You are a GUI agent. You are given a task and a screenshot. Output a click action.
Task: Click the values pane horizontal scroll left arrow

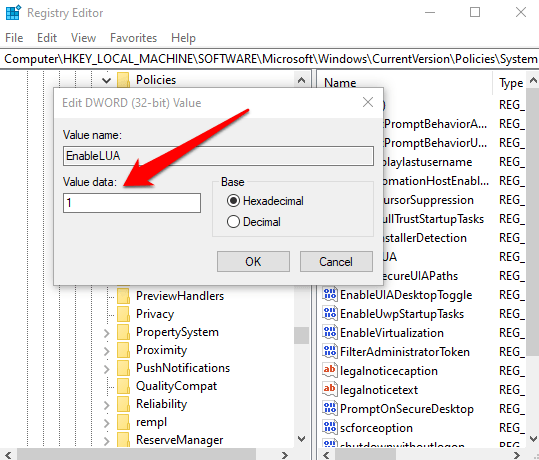(327, 455)
